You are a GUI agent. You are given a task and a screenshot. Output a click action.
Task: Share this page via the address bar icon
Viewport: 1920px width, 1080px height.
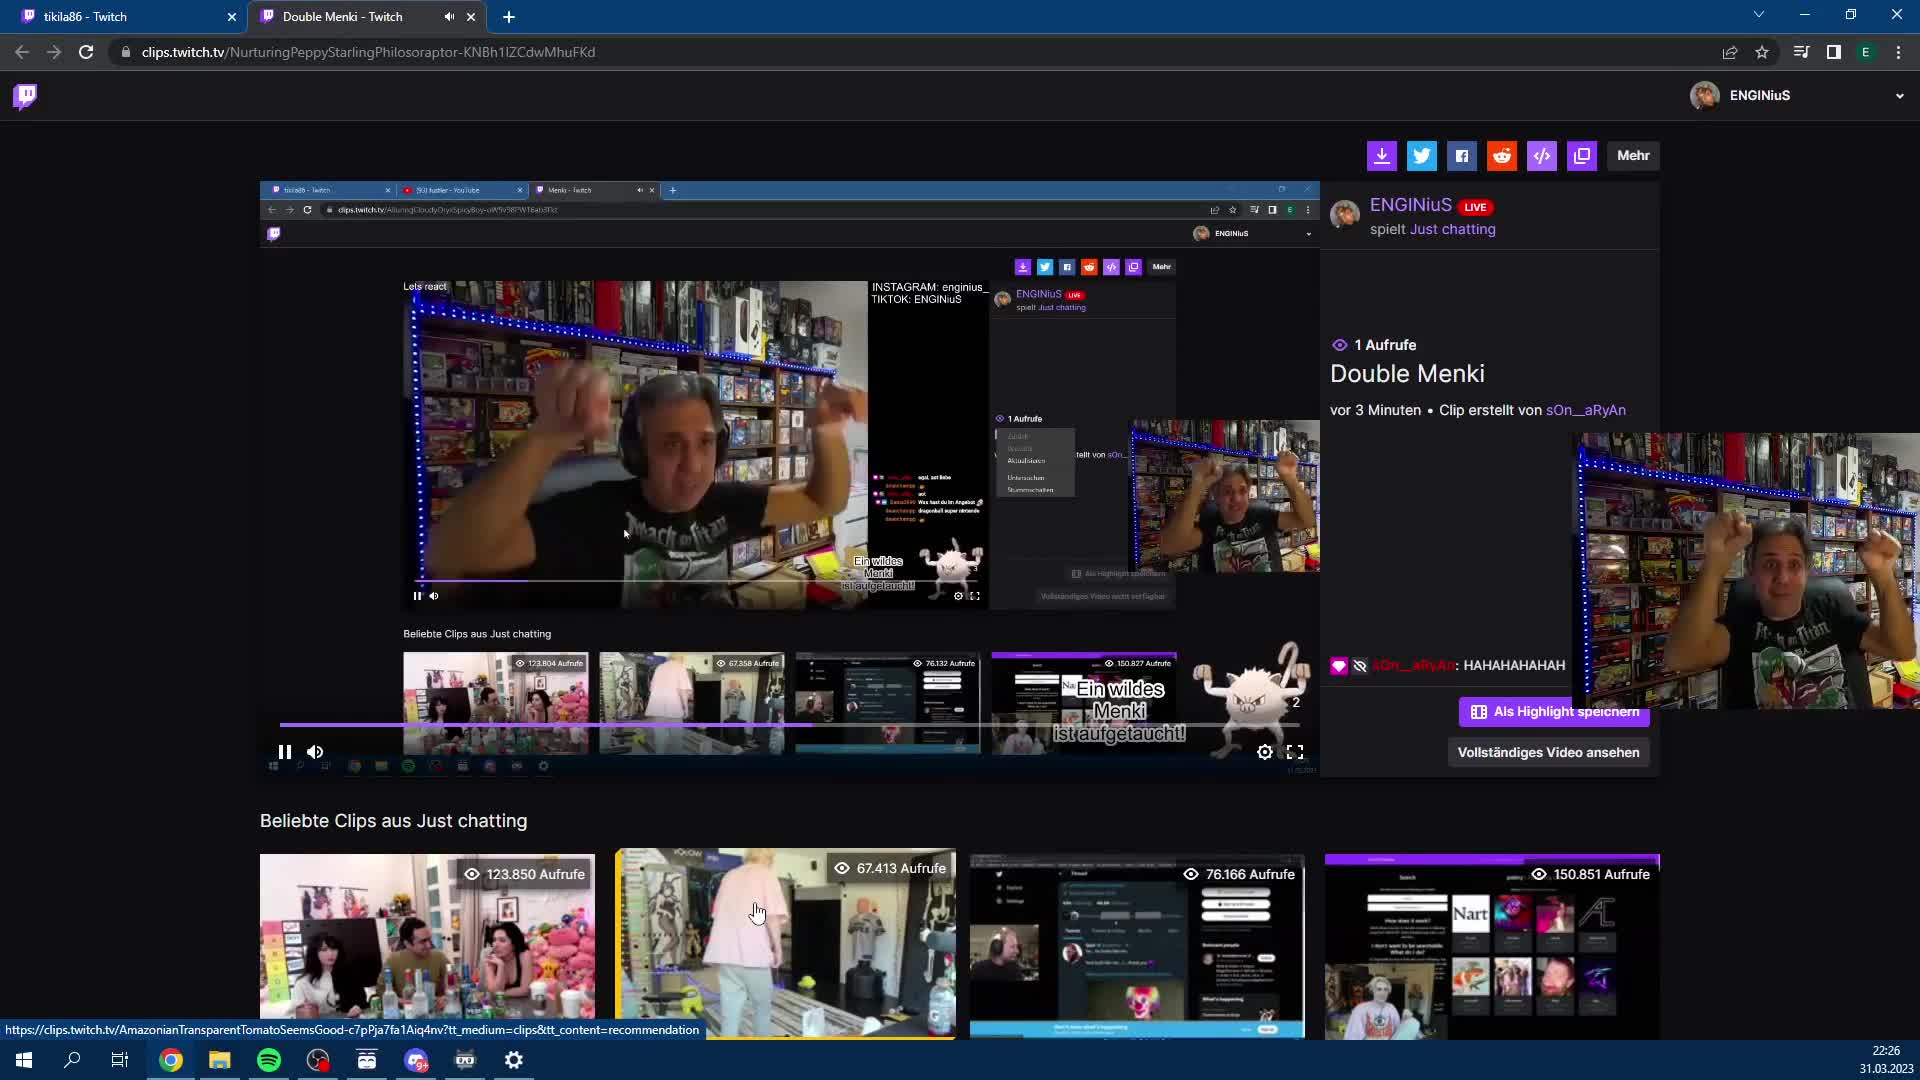point(1730,52)
